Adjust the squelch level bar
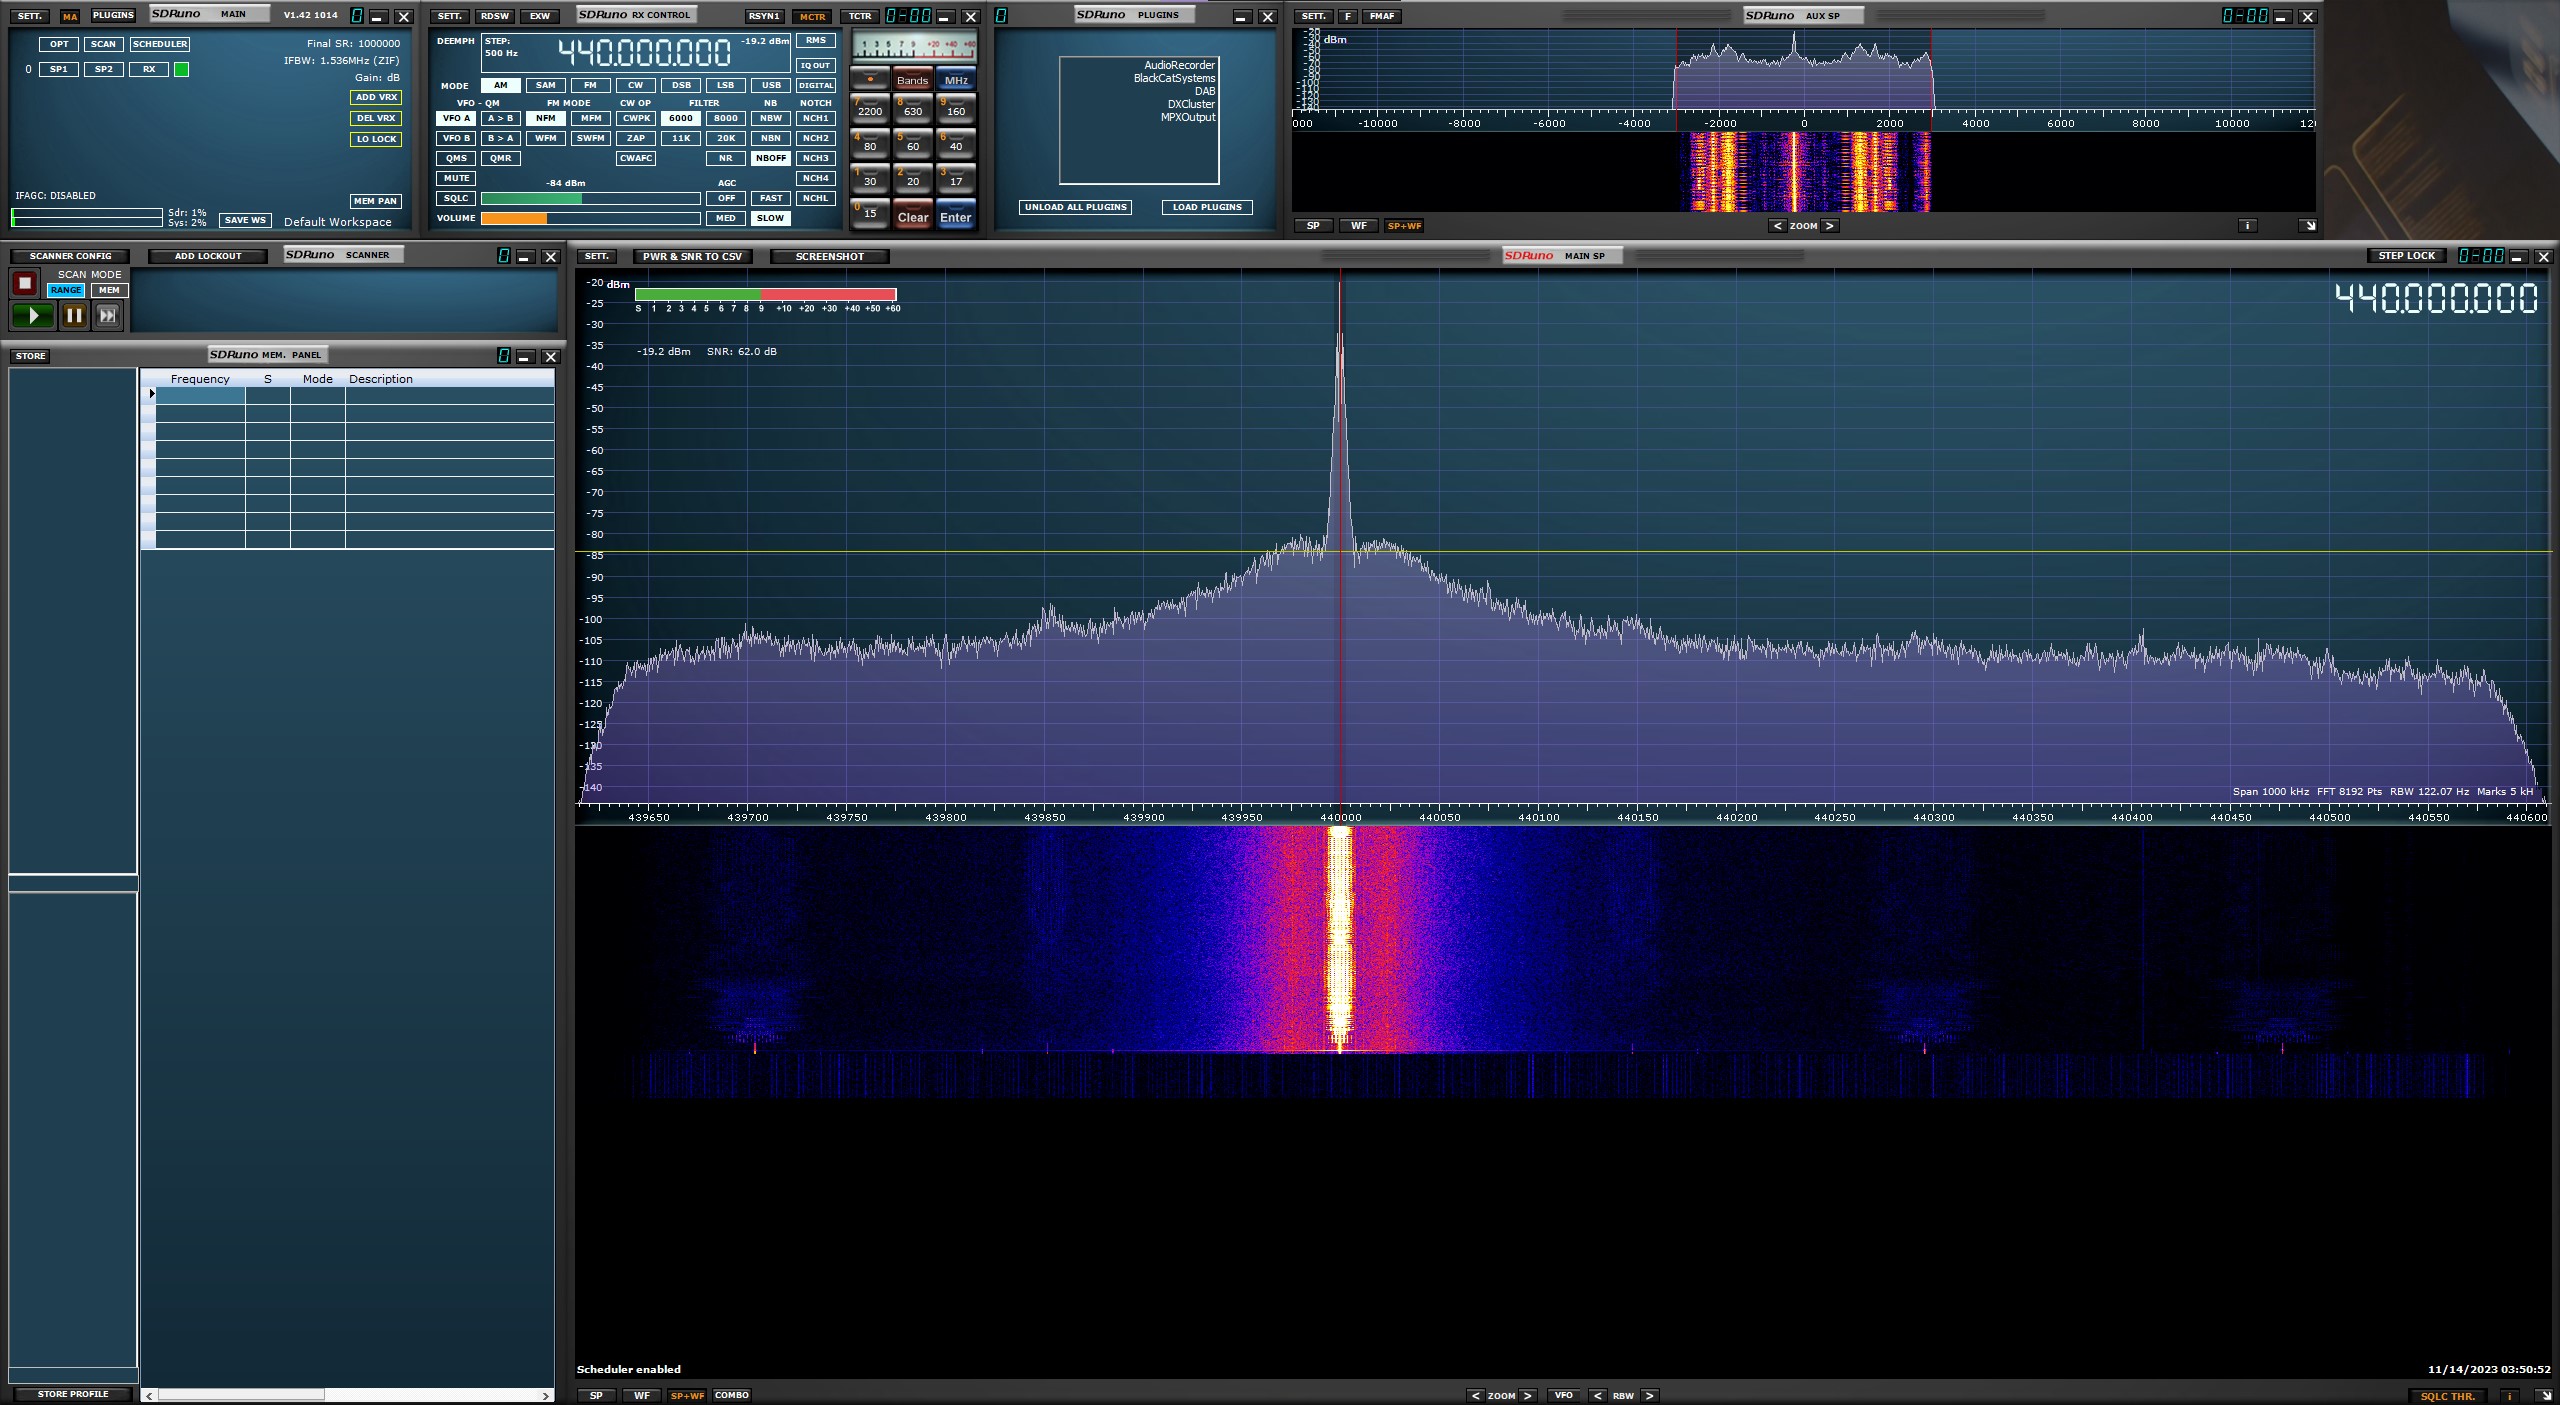This screenshot has height=1405, width=2560. pos(590,198)
